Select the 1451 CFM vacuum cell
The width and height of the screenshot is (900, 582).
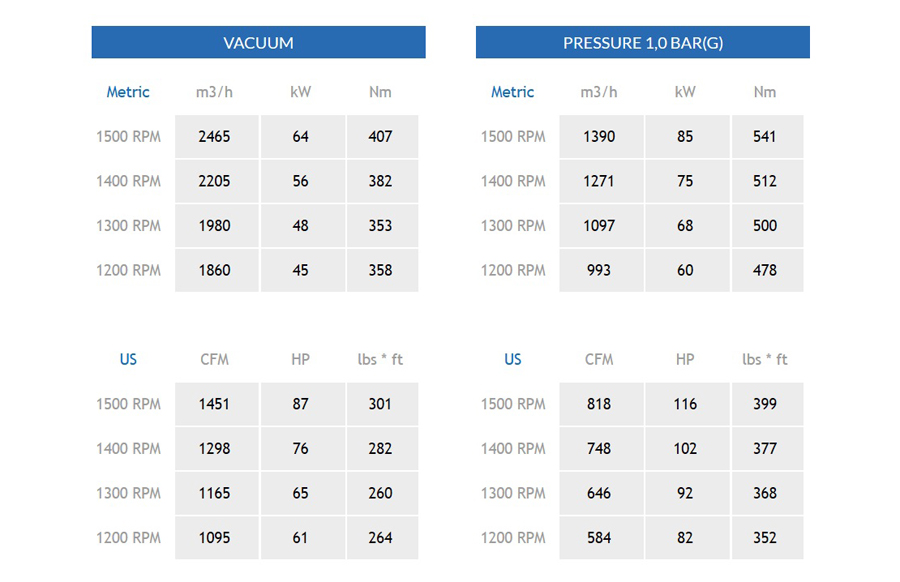[217, 404]
